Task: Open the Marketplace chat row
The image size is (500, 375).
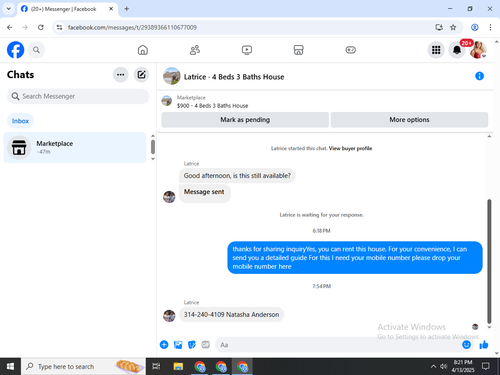Action: click(75, 147)
